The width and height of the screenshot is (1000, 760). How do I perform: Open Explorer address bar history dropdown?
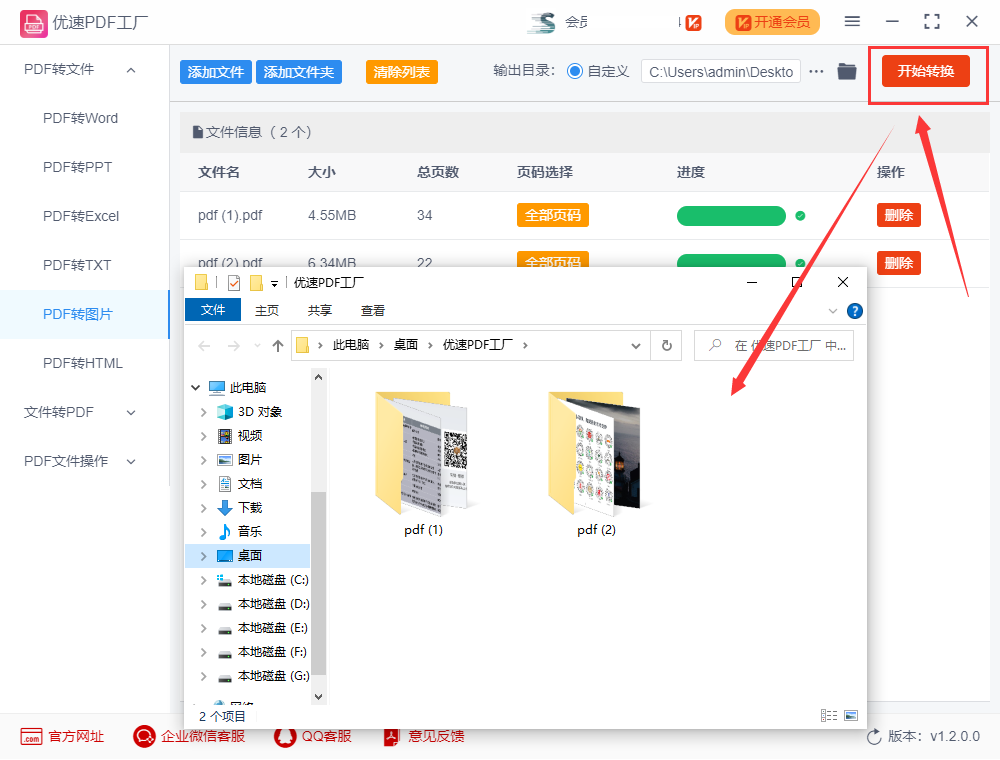636,346
